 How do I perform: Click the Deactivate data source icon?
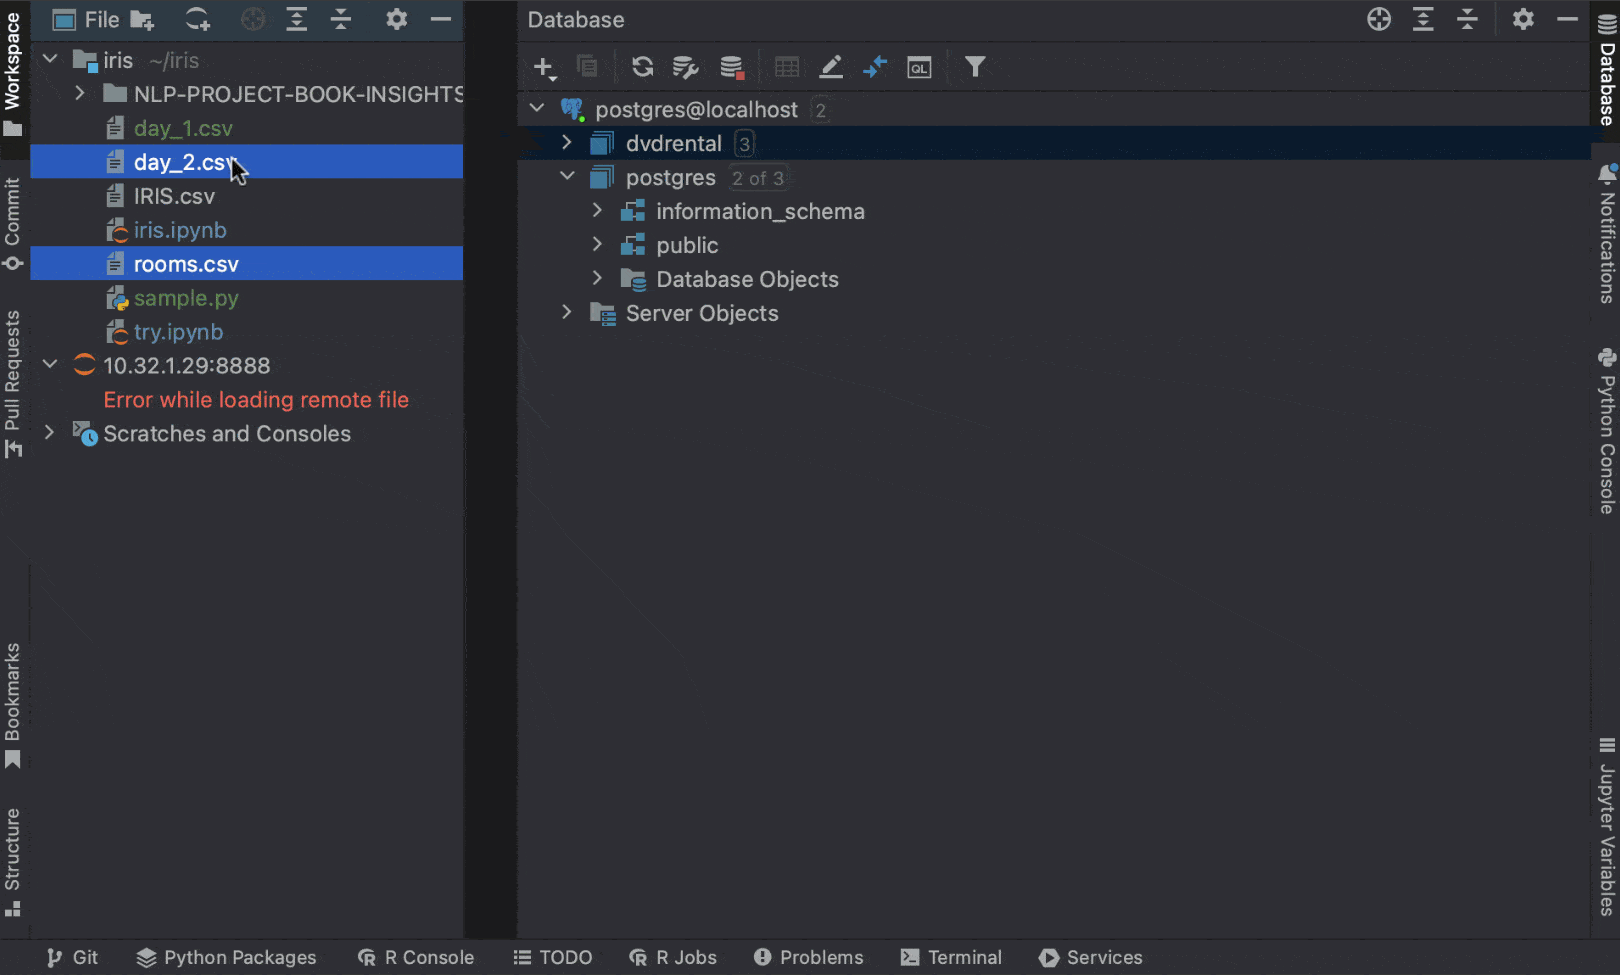pyautogui.click(x=732, y=67)
